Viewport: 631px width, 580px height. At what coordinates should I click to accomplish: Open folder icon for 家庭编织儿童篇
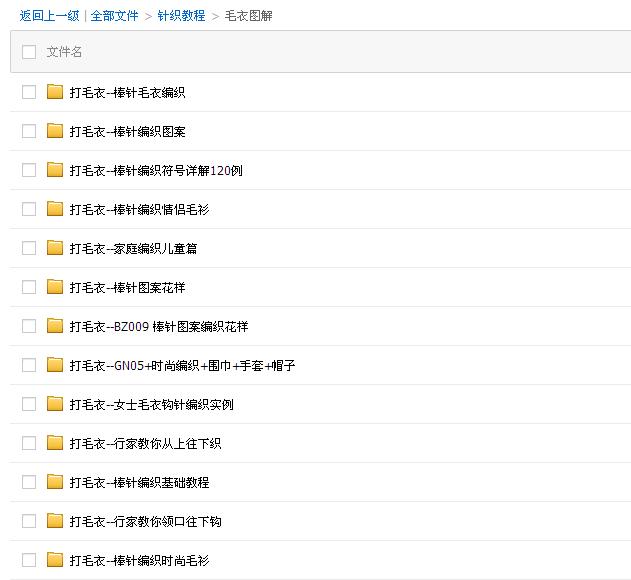pos(55,248)
